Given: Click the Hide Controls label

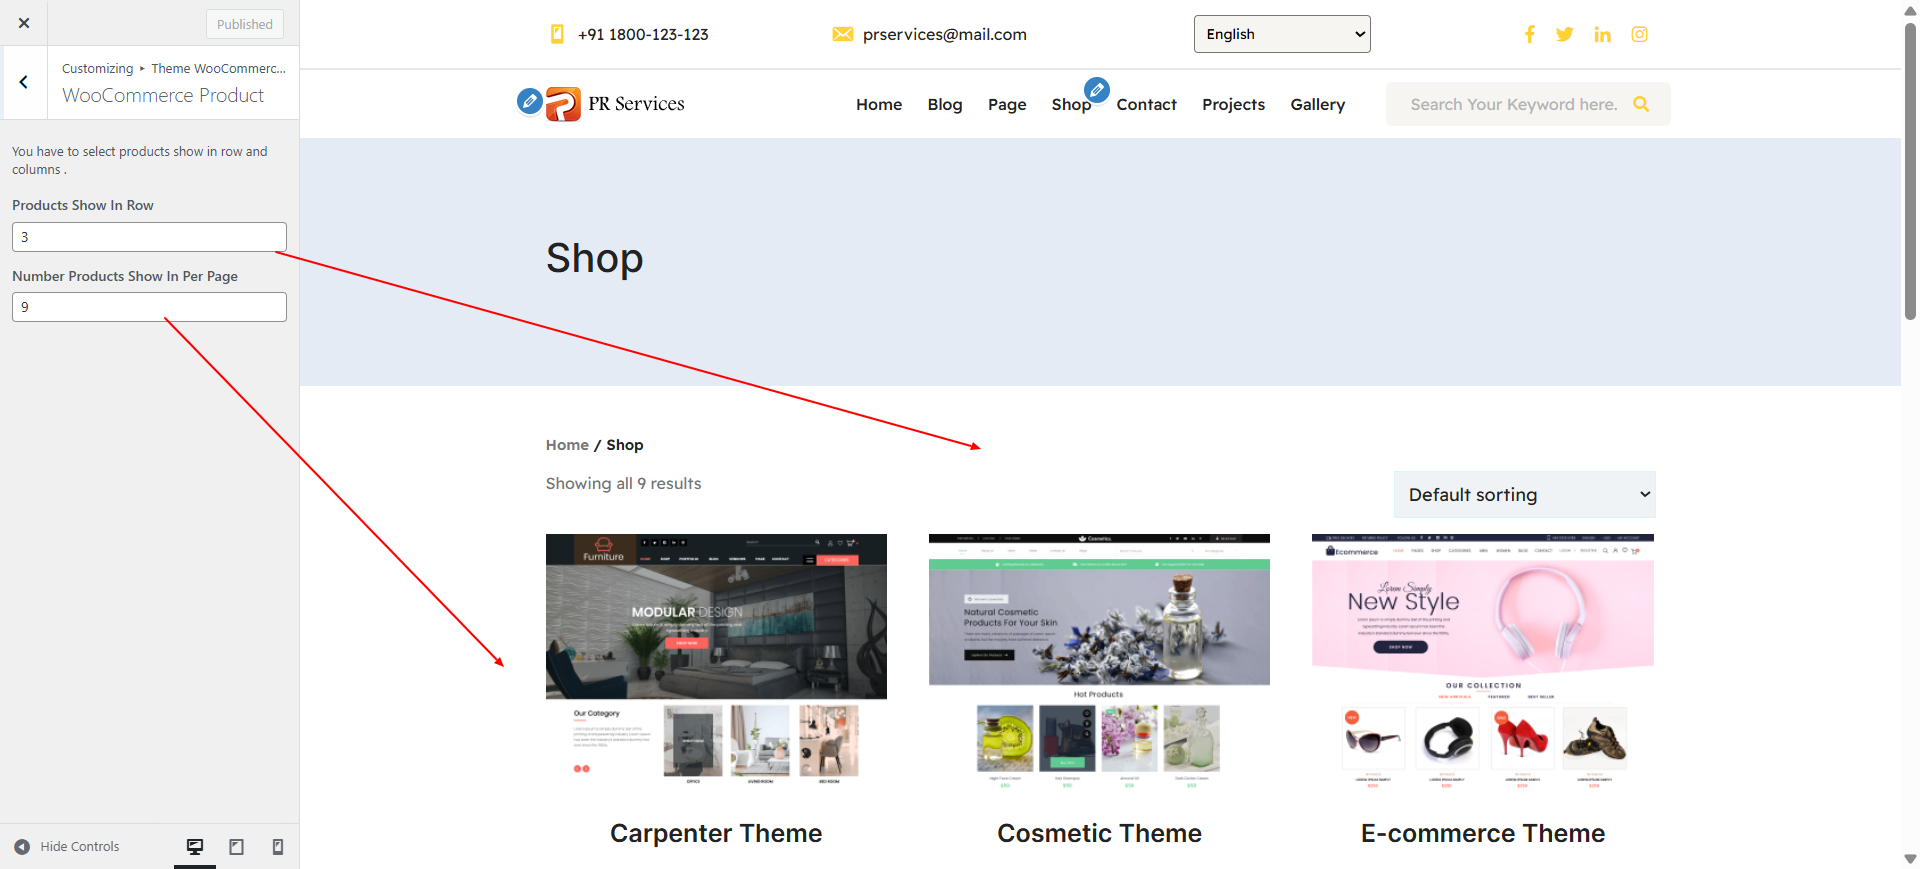Looking at the screenshot, I should coord(80,847).
